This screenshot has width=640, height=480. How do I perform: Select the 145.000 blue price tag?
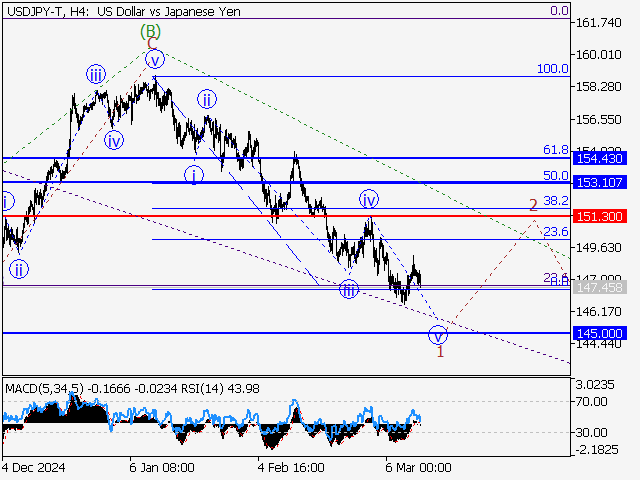pyautogui.click(x=600, y=333)
